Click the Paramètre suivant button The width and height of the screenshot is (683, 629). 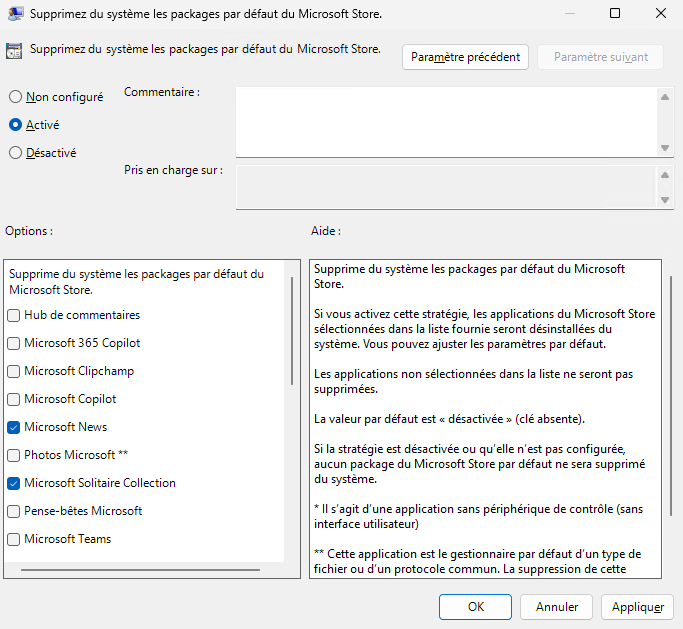pos(601,57)
